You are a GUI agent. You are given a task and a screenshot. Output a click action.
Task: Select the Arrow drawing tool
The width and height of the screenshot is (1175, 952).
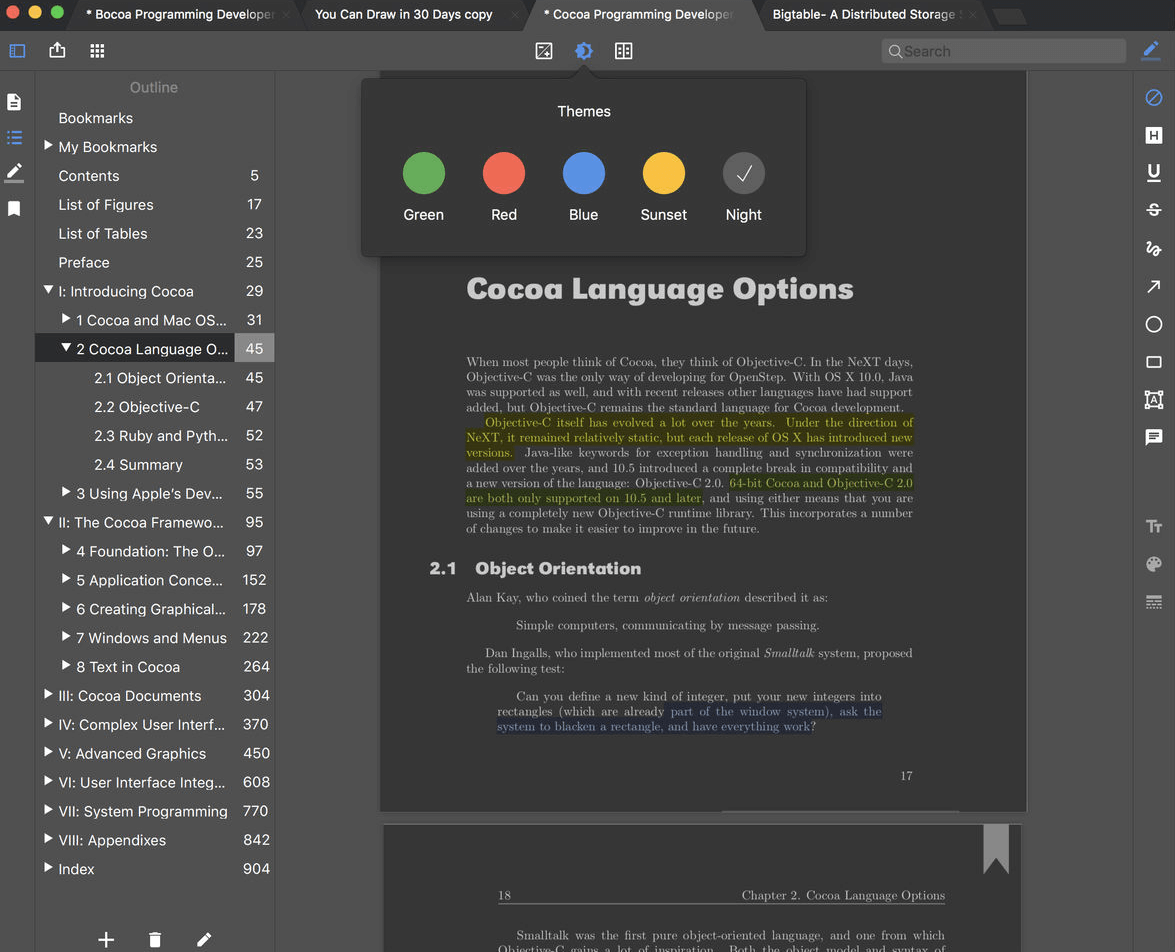(x=1154, y=286)
